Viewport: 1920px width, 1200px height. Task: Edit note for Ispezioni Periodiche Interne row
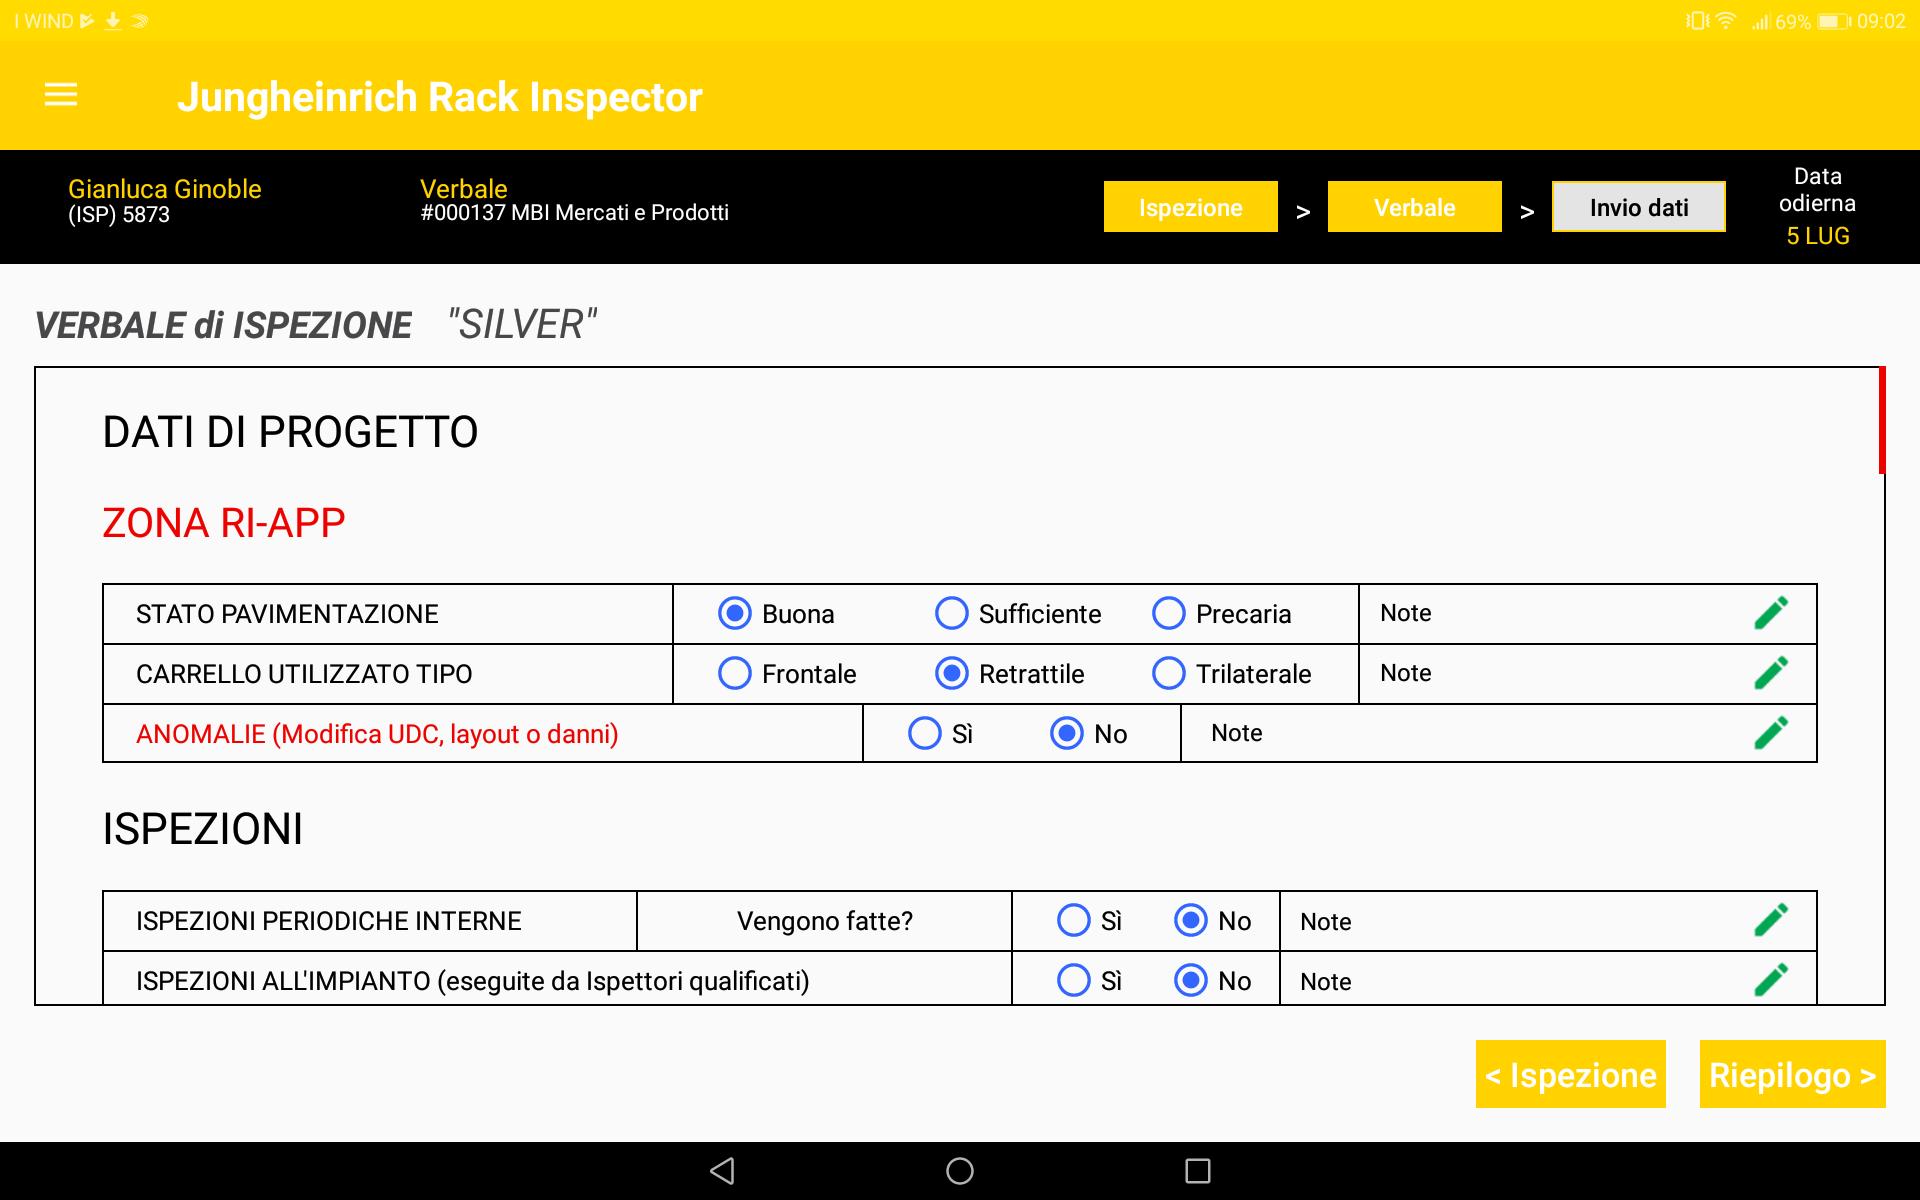[1771, 920]
